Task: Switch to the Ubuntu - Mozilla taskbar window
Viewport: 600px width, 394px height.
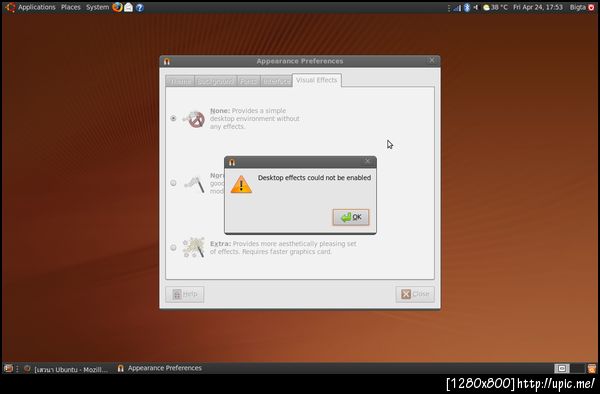Action: point(67,369)
